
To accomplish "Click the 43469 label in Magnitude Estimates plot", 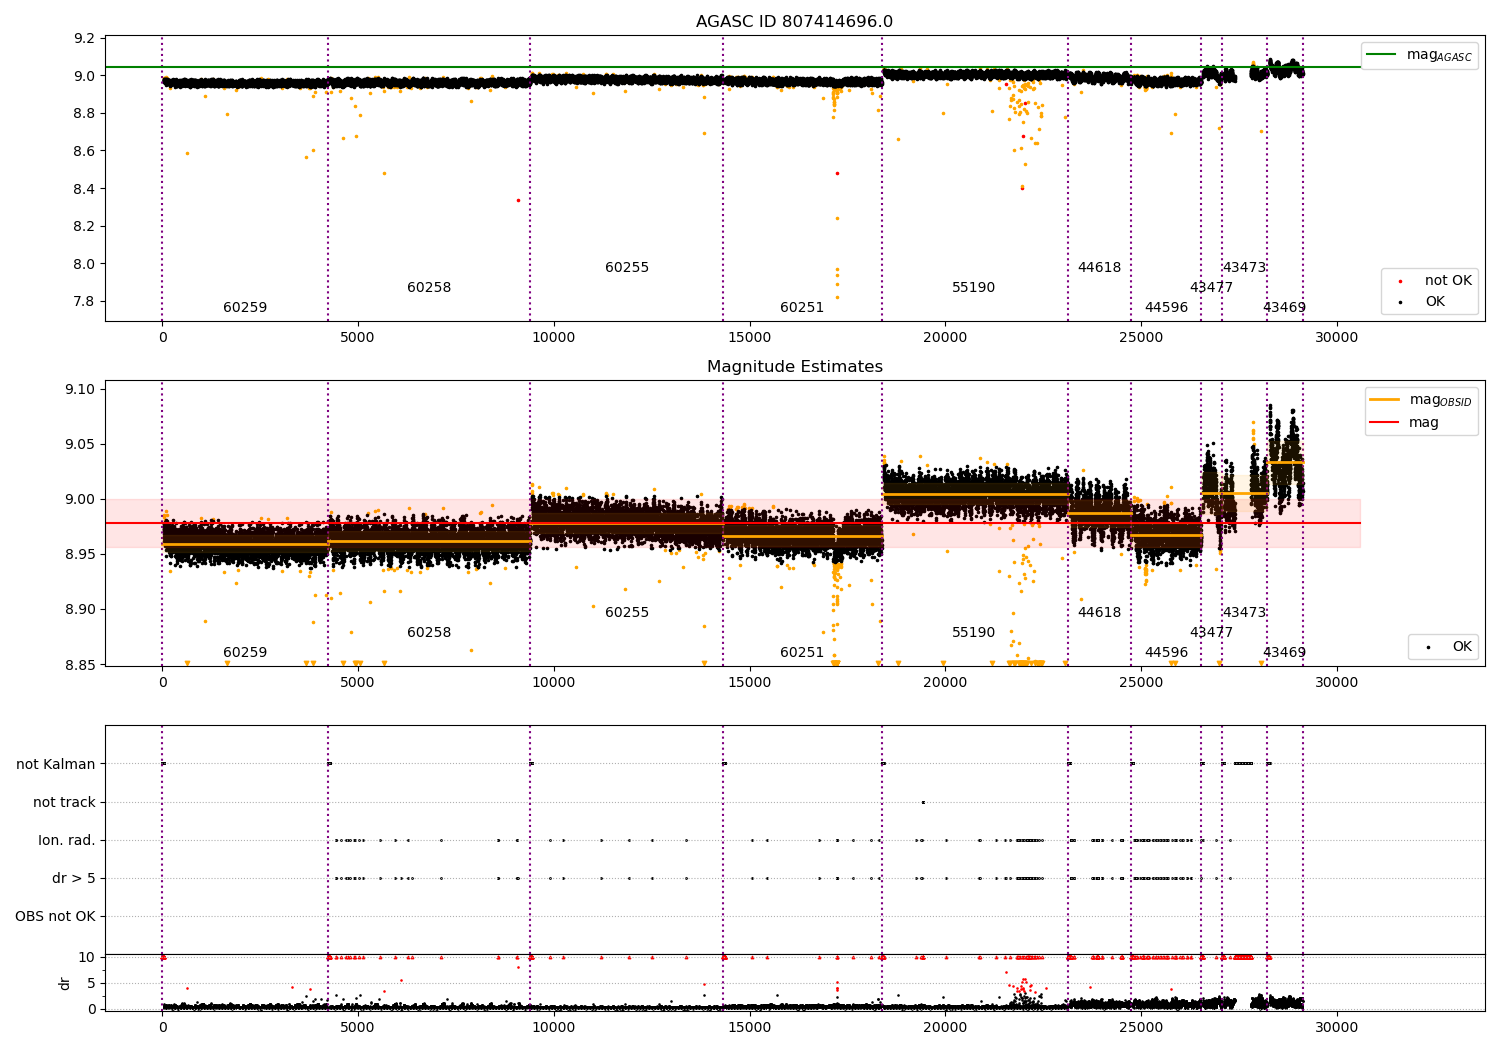I will click(1284, 653).
